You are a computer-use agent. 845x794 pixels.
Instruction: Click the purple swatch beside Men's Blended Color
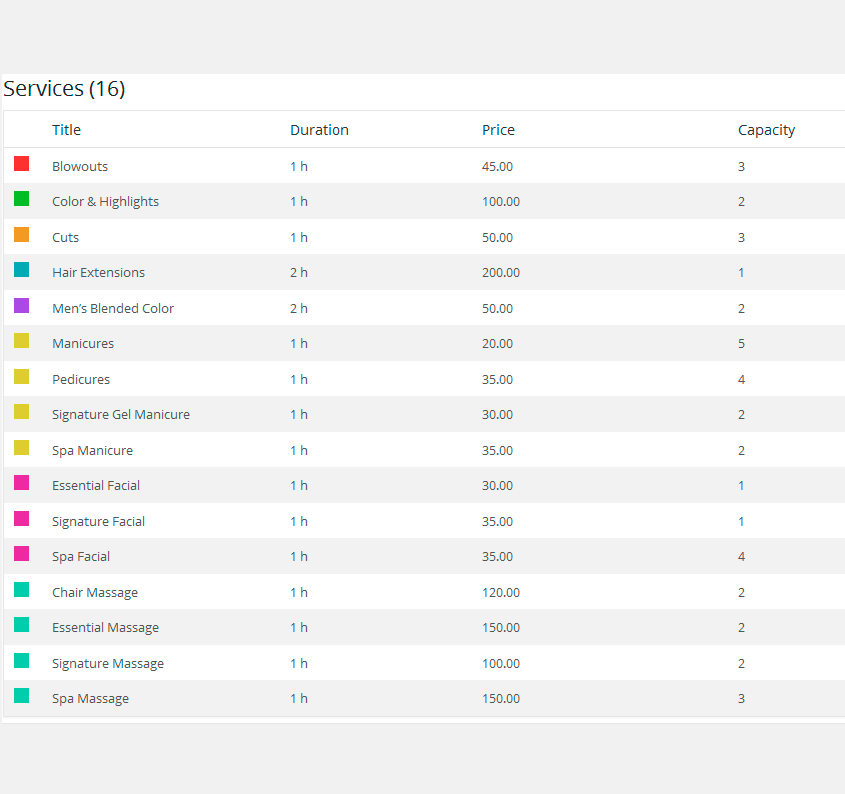(x=21, y=306)
